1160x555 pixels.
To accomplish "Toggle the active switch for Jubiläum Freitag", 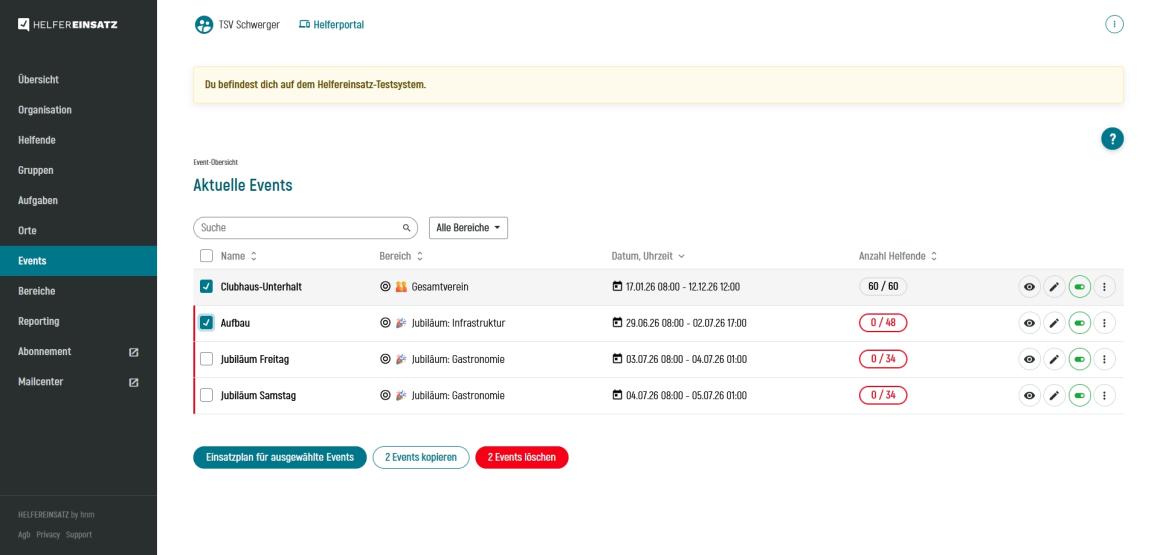I will (1079, 360).
